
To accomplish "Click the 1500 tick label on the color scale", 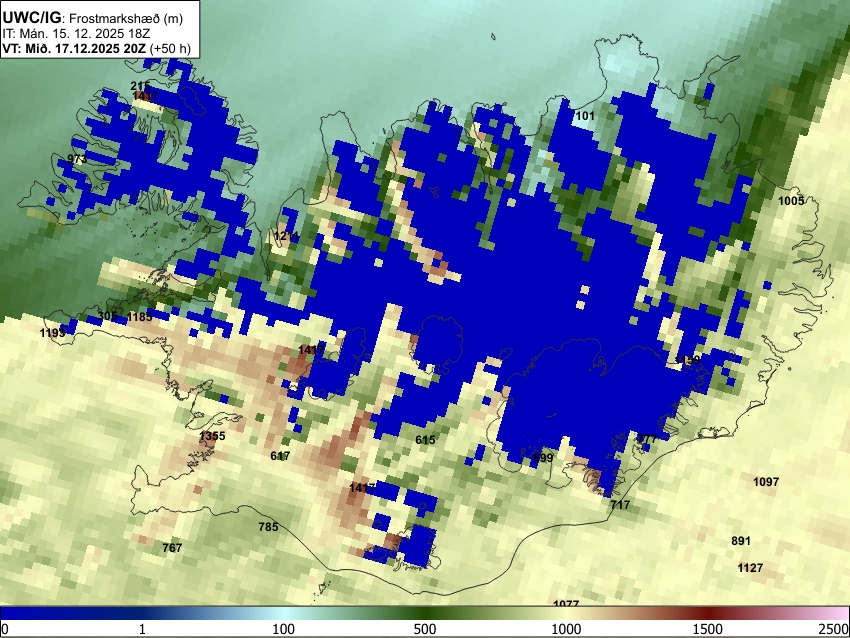I will point(708,629).
